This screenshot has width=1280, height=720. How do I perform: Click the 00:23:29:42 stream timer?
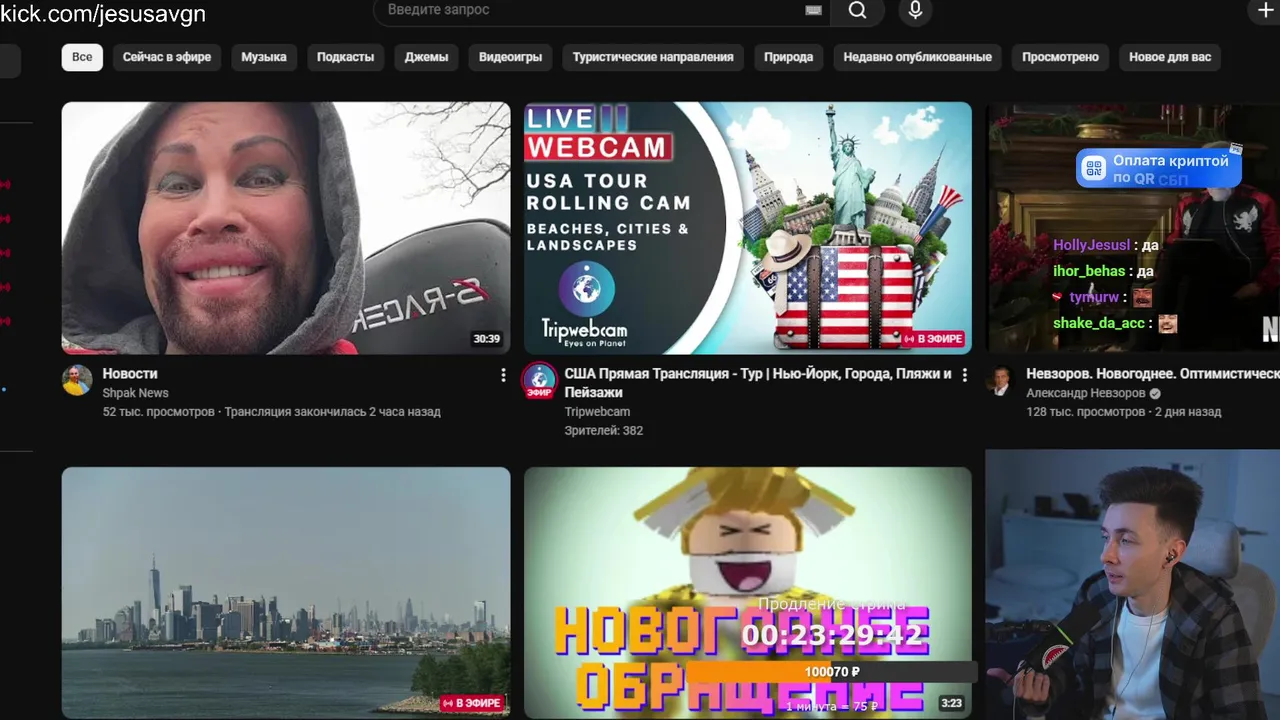(832, 636)
